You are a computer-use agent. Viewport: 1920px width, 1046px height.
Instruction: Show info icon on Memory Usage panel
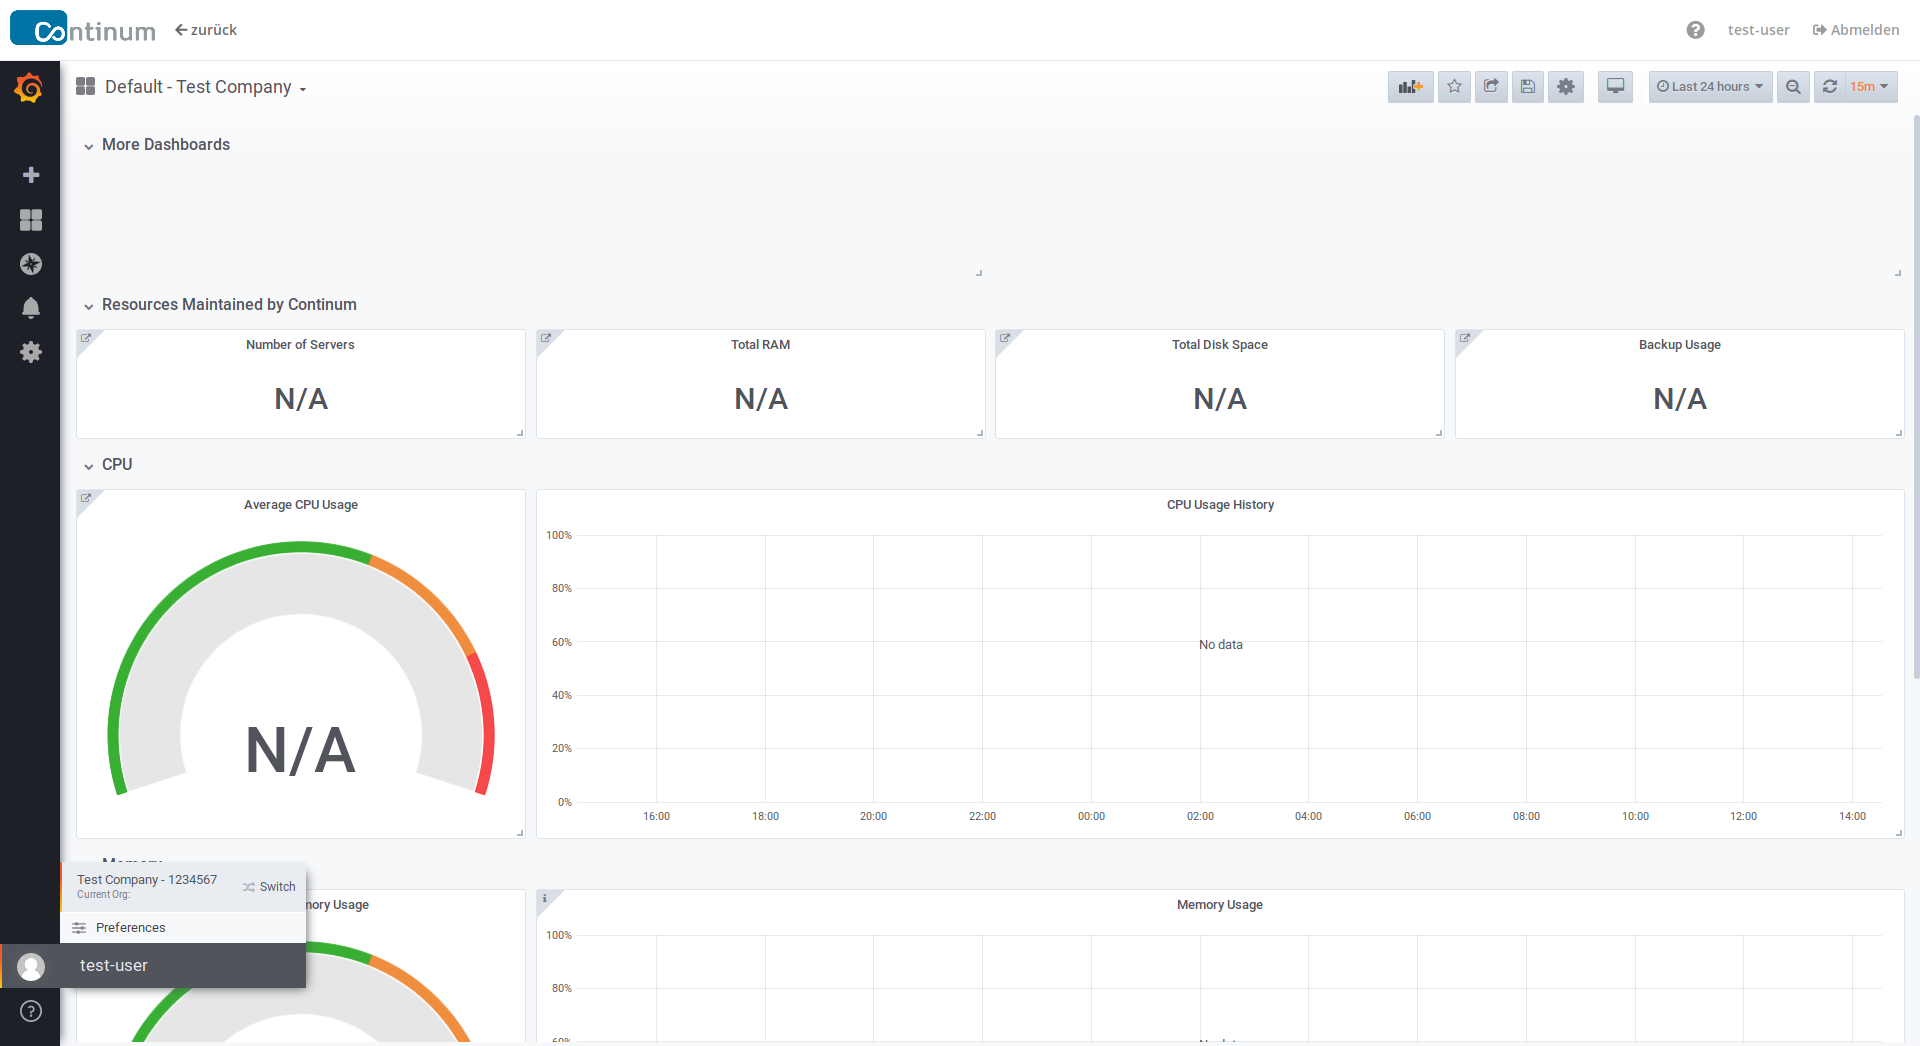545,898
